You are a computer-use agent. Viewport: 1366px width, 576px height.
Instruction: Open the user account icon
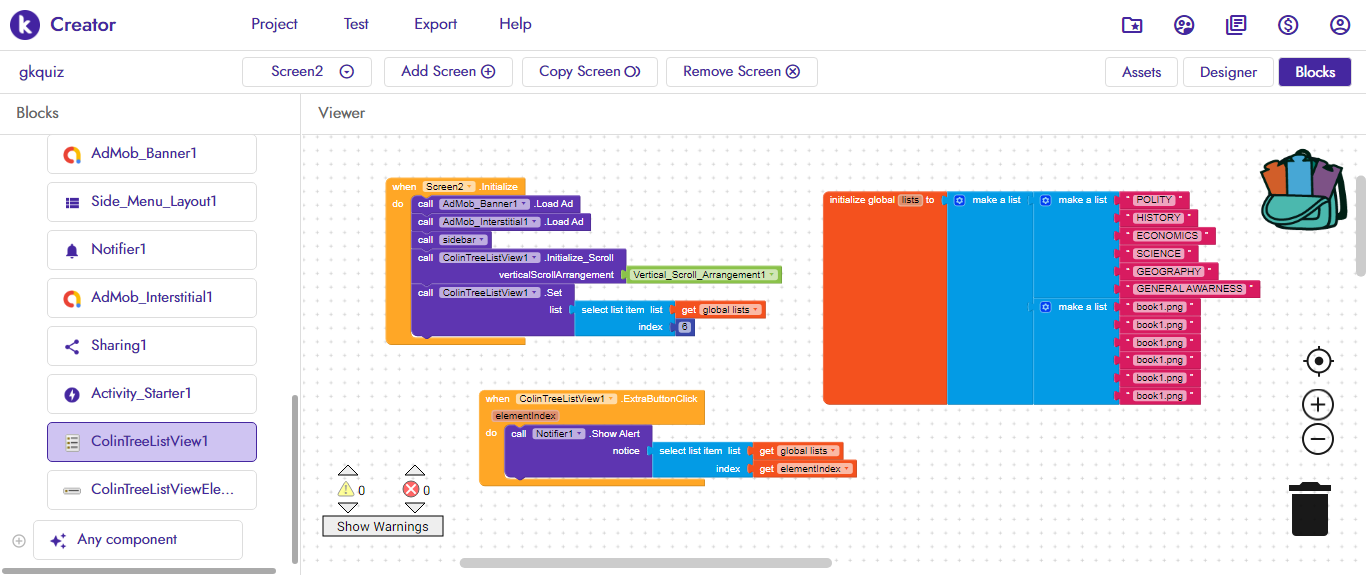(1340, 25)
